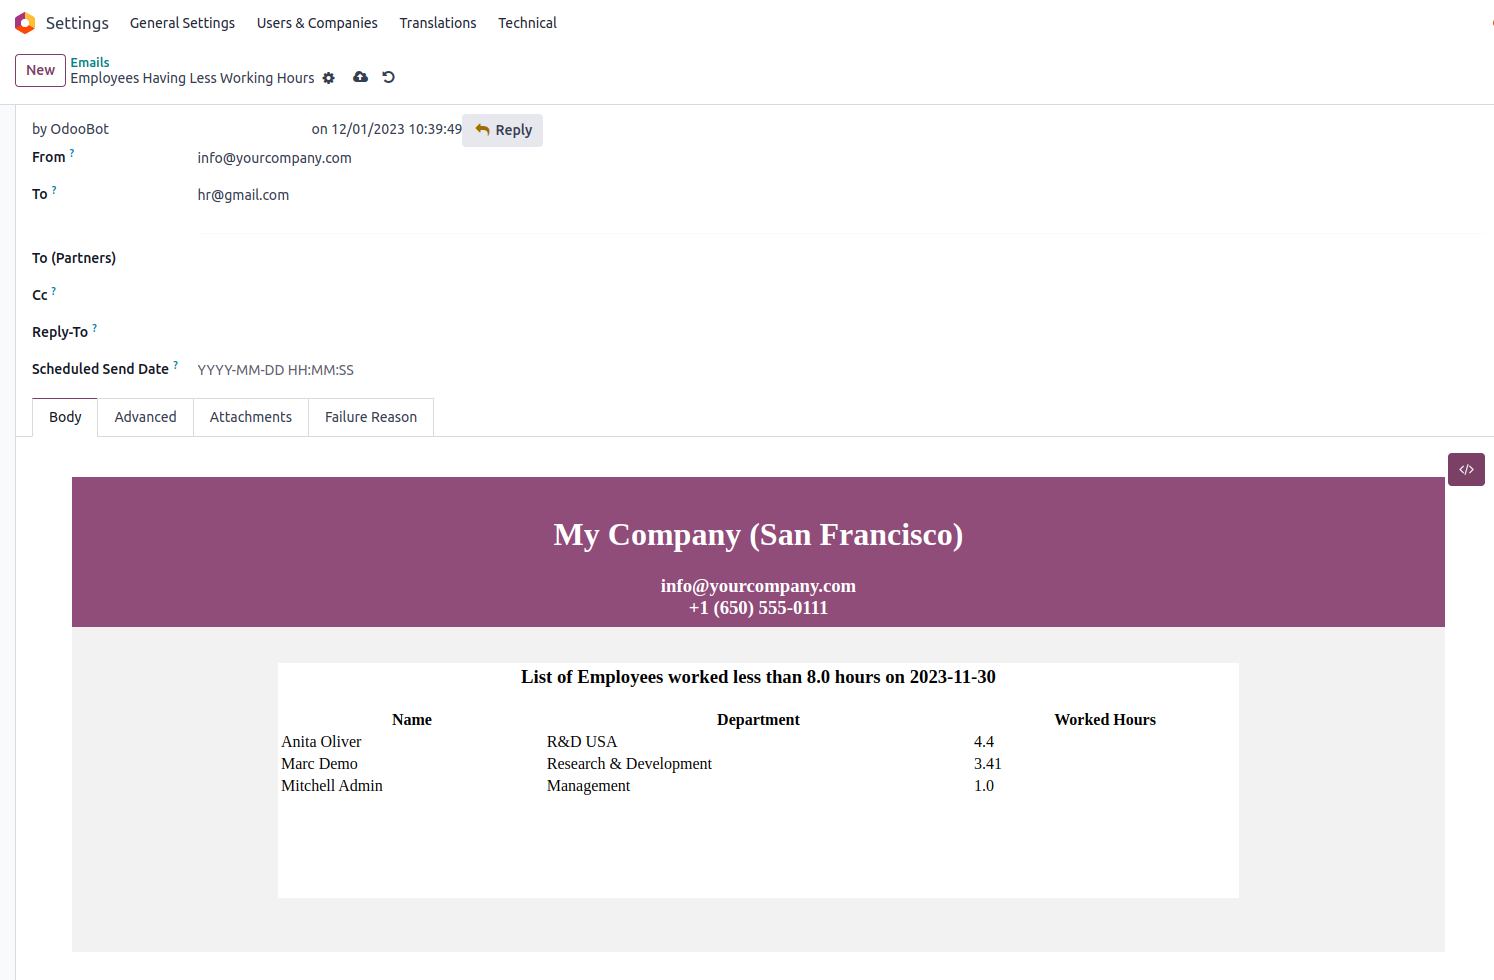
Task: Click the 'by OdooBot' author text
Action: (x=70, y=129)
